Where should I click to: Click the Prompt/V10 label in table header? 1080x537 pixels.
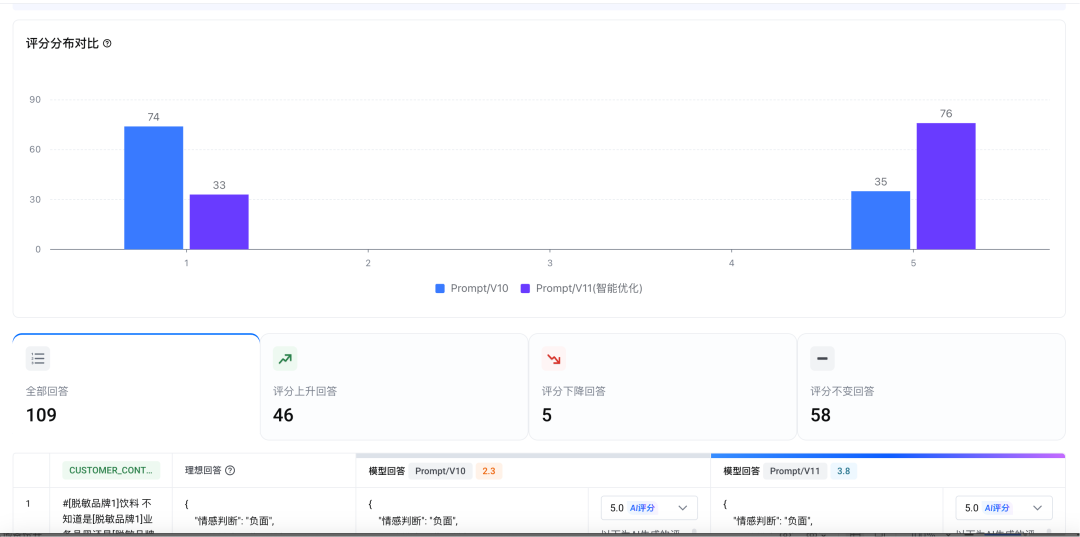(440, 470)
